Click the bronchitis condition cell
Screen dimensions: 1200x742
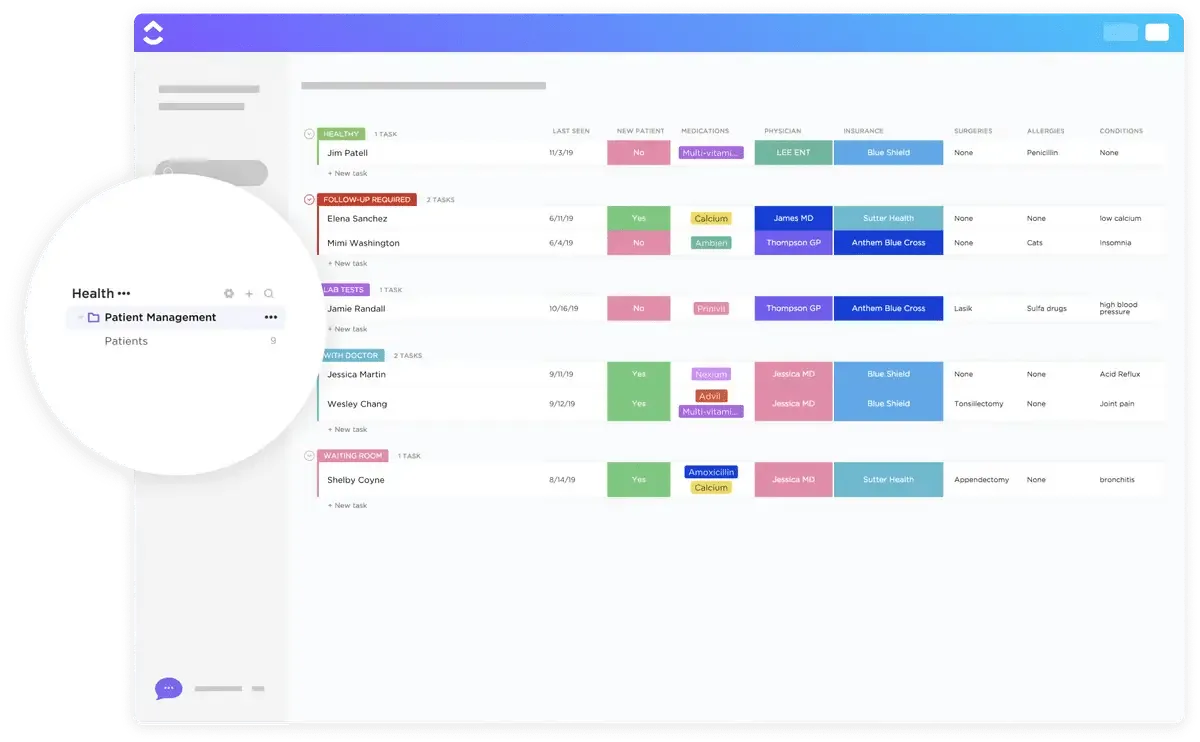point(1117,480)
